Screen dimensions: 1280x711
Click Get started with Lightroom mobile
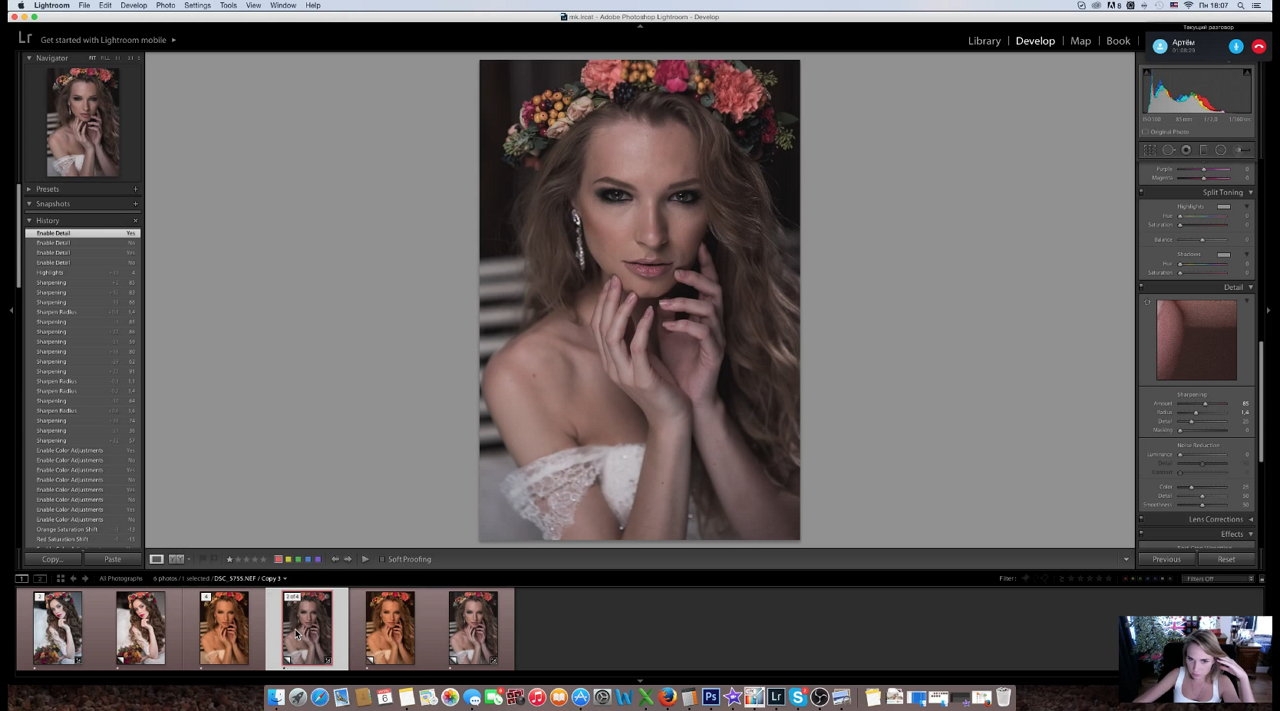103,40
